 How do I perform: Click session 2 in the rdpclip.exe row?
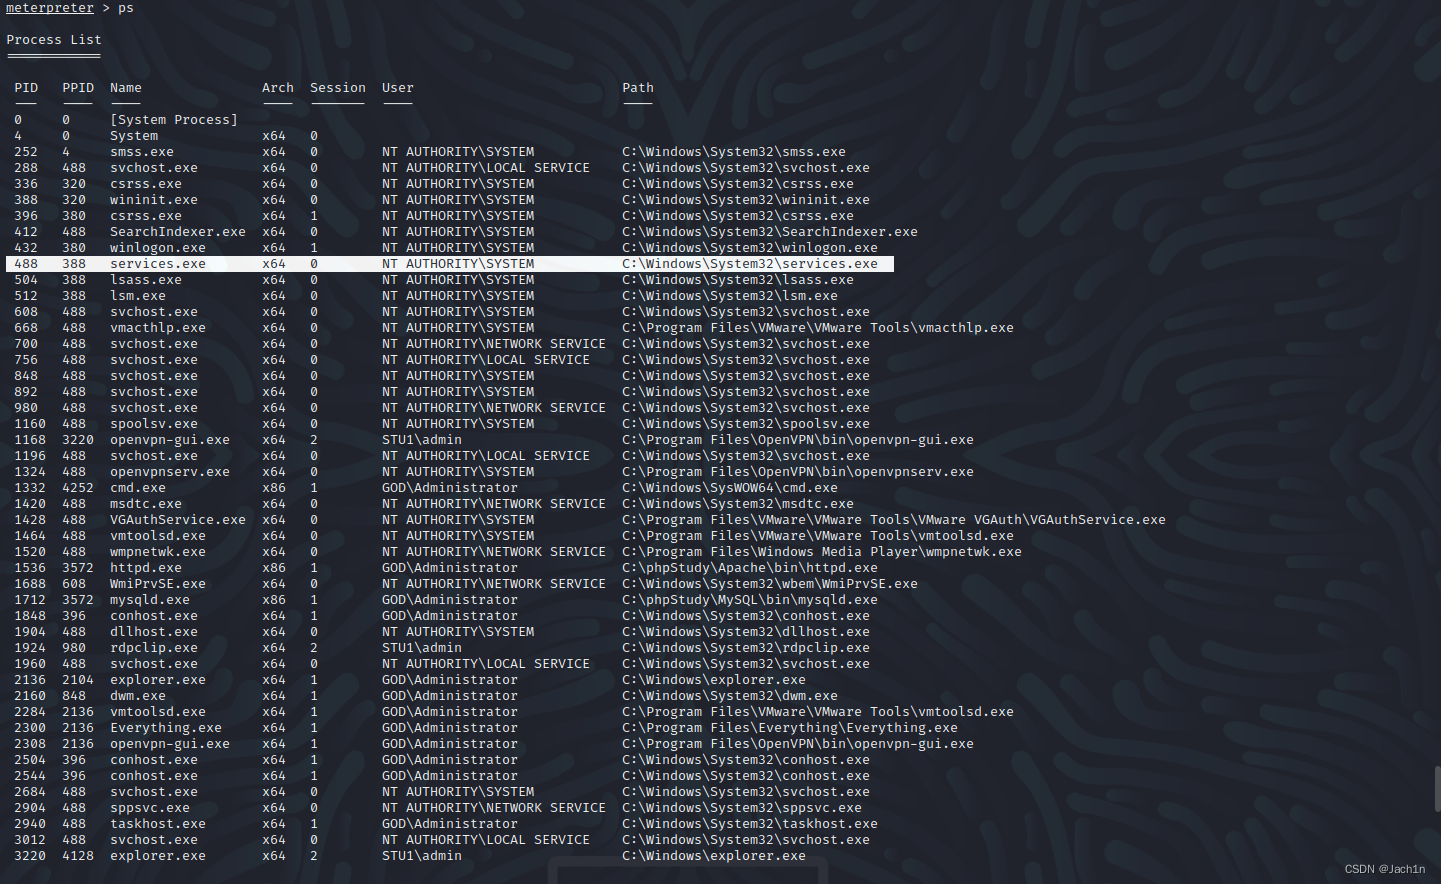(x=314, y=648)
